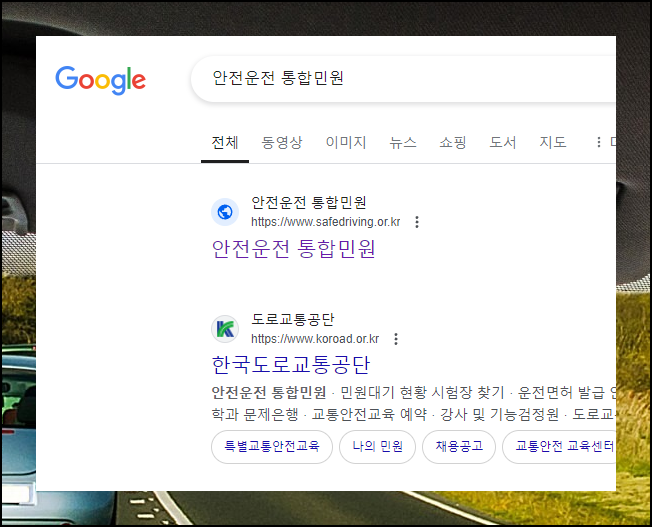The height and width of the screenshot is (527, 652).
Task: Click the 채용공고 sitelink chip
Action: click(459, 447)
